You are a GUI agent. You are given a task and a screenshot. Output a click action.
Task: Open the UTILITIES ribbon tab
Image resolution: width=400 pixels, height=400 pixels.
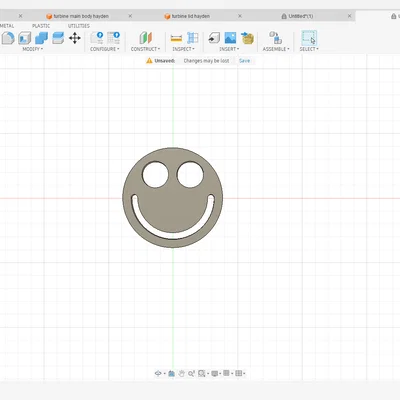click(79, 26)
